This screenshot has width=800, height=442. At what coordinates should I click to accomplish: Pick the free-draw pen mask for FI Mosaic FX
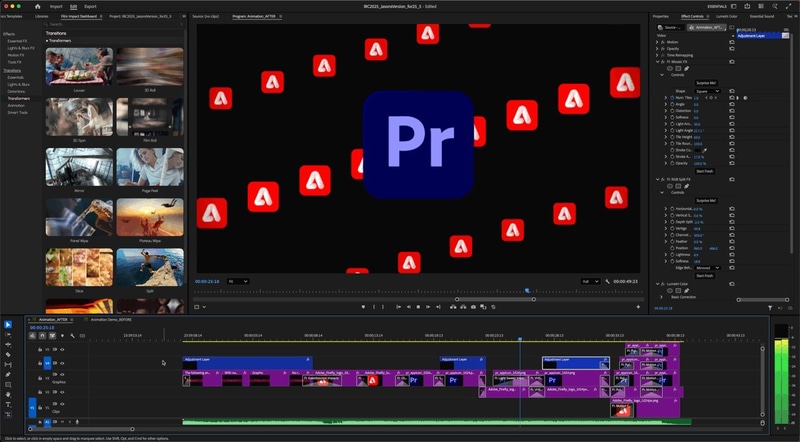(686, 68)
